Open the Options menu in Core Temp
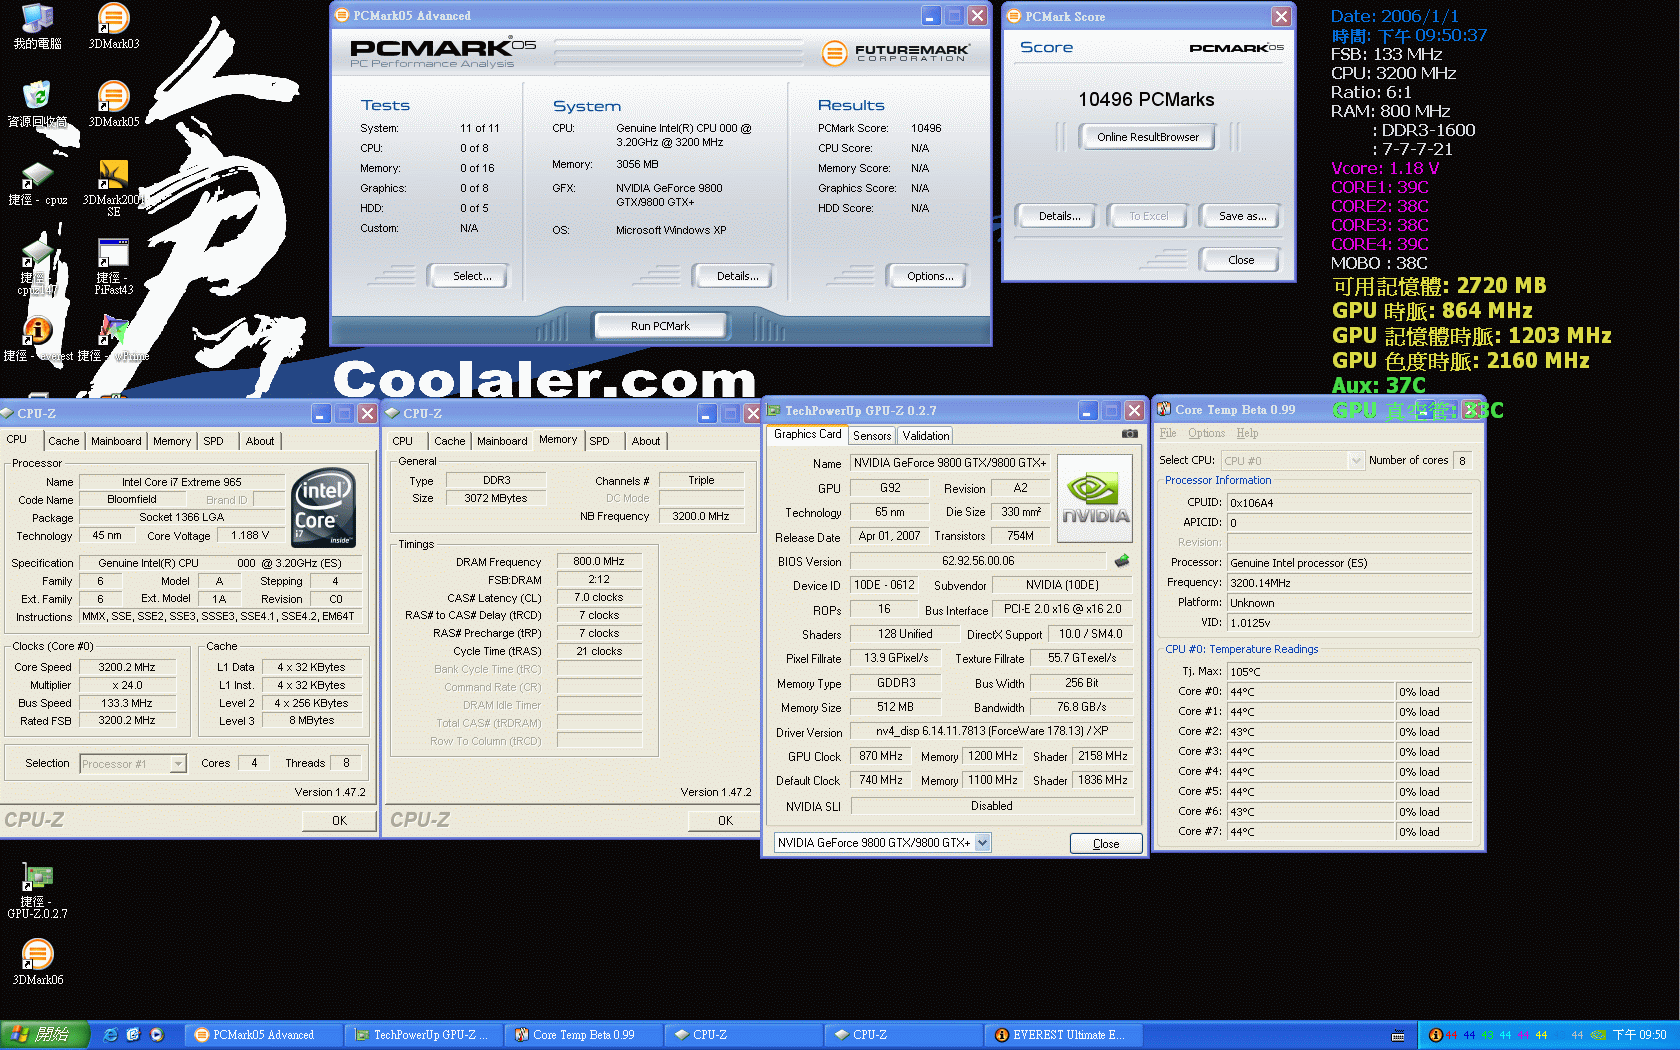Viewport: 1680px width, 1050px height. [x=1206, y=433]
